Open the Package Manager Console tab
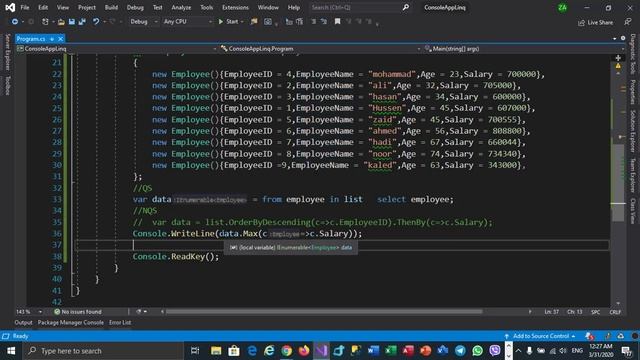This screenshot has width=640, height=360. tap(71, 322)
